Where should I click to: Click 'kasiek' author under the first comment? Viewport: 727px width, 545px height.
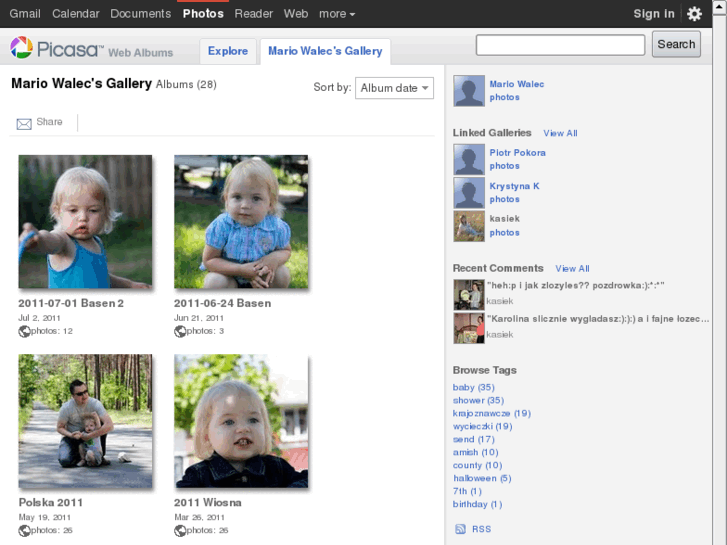click(x=500, y=301)
